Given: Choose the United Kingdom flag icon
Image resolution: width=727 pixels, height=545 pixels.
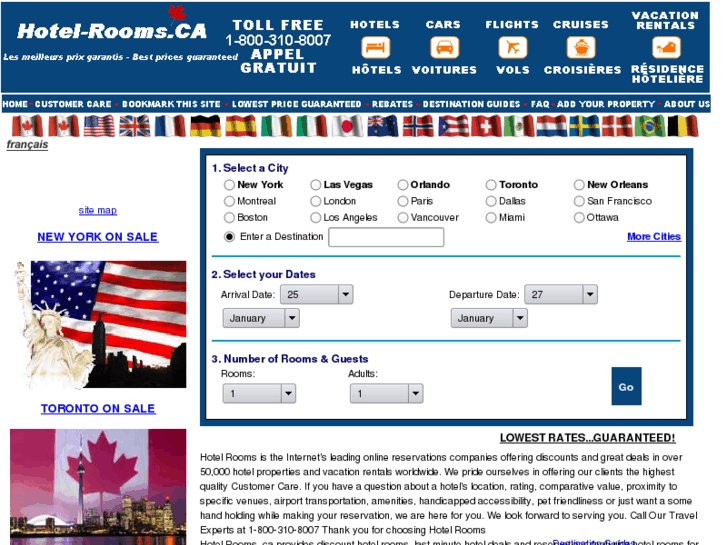Looking at the screenshot, I should click(134, 126).
